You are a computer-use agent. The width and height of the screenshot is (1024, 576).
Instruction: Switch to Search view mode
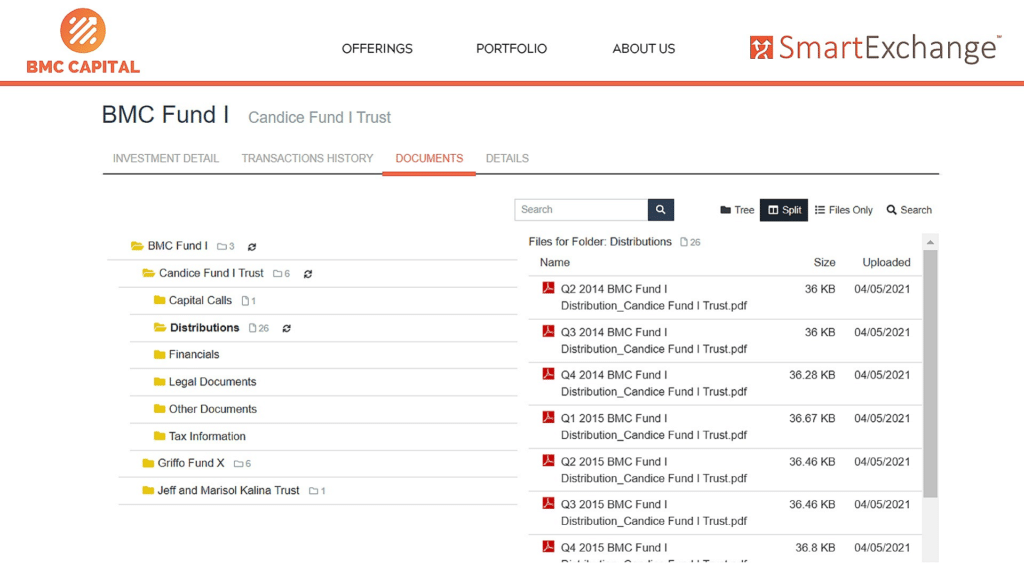coord(909,210)
